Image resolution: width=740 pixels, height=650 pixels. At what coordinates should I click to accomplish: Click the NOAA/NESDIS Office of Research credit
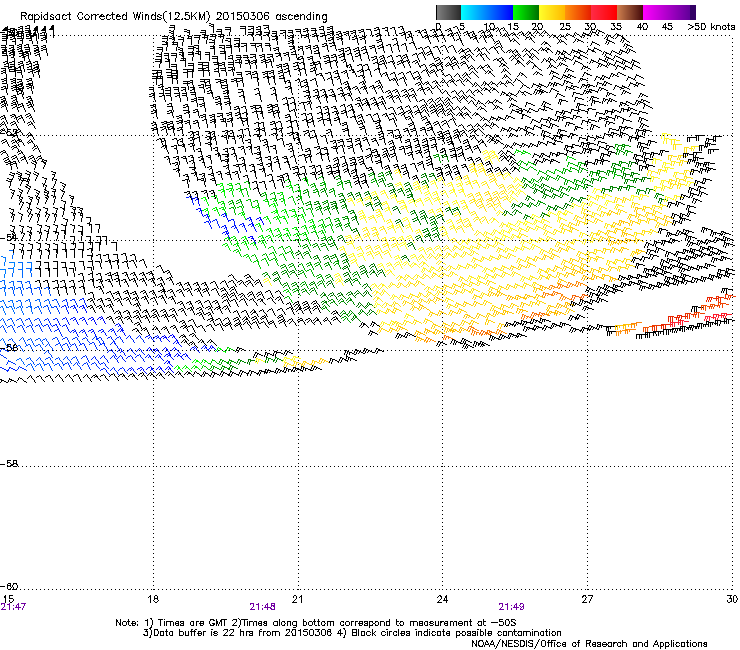pyautogui.click(x=589, y=644)
